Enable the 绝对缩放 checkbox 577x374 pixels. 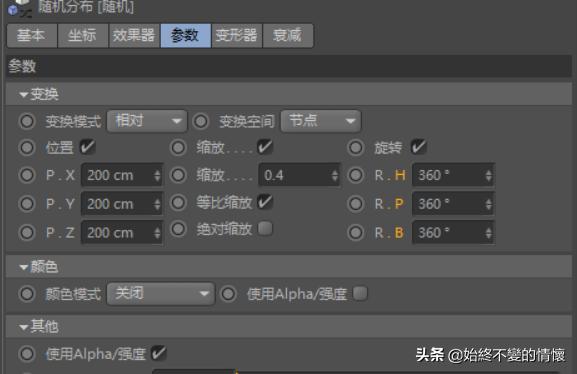click(x=265, y=228)
